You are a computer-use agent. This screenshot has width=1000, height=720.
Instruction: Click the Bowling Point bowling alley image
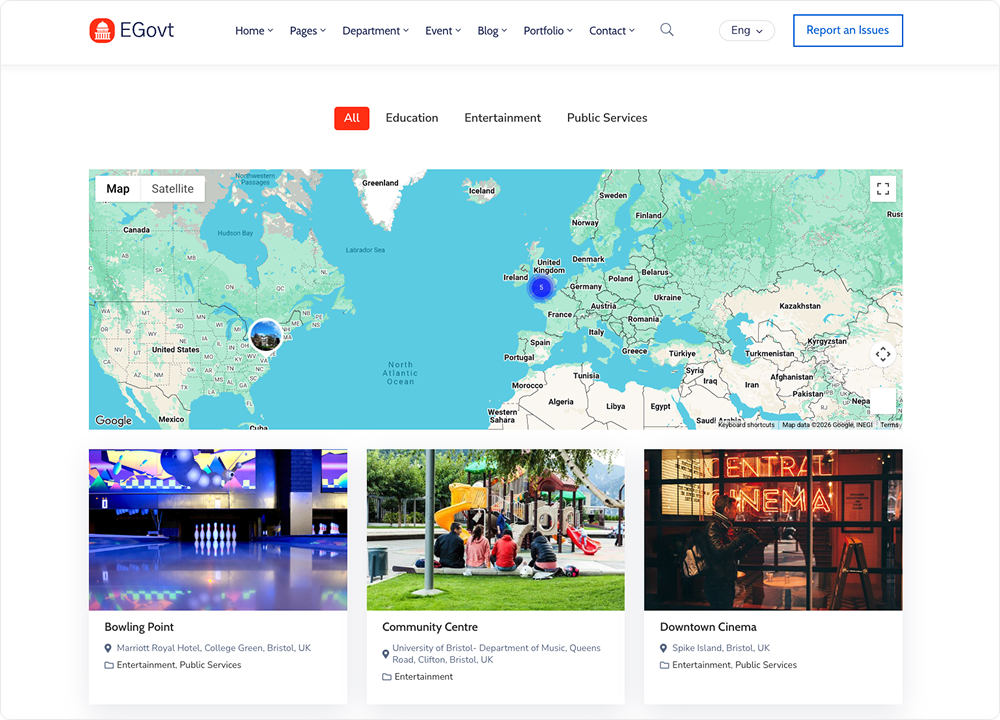click(x=218, y=530)
